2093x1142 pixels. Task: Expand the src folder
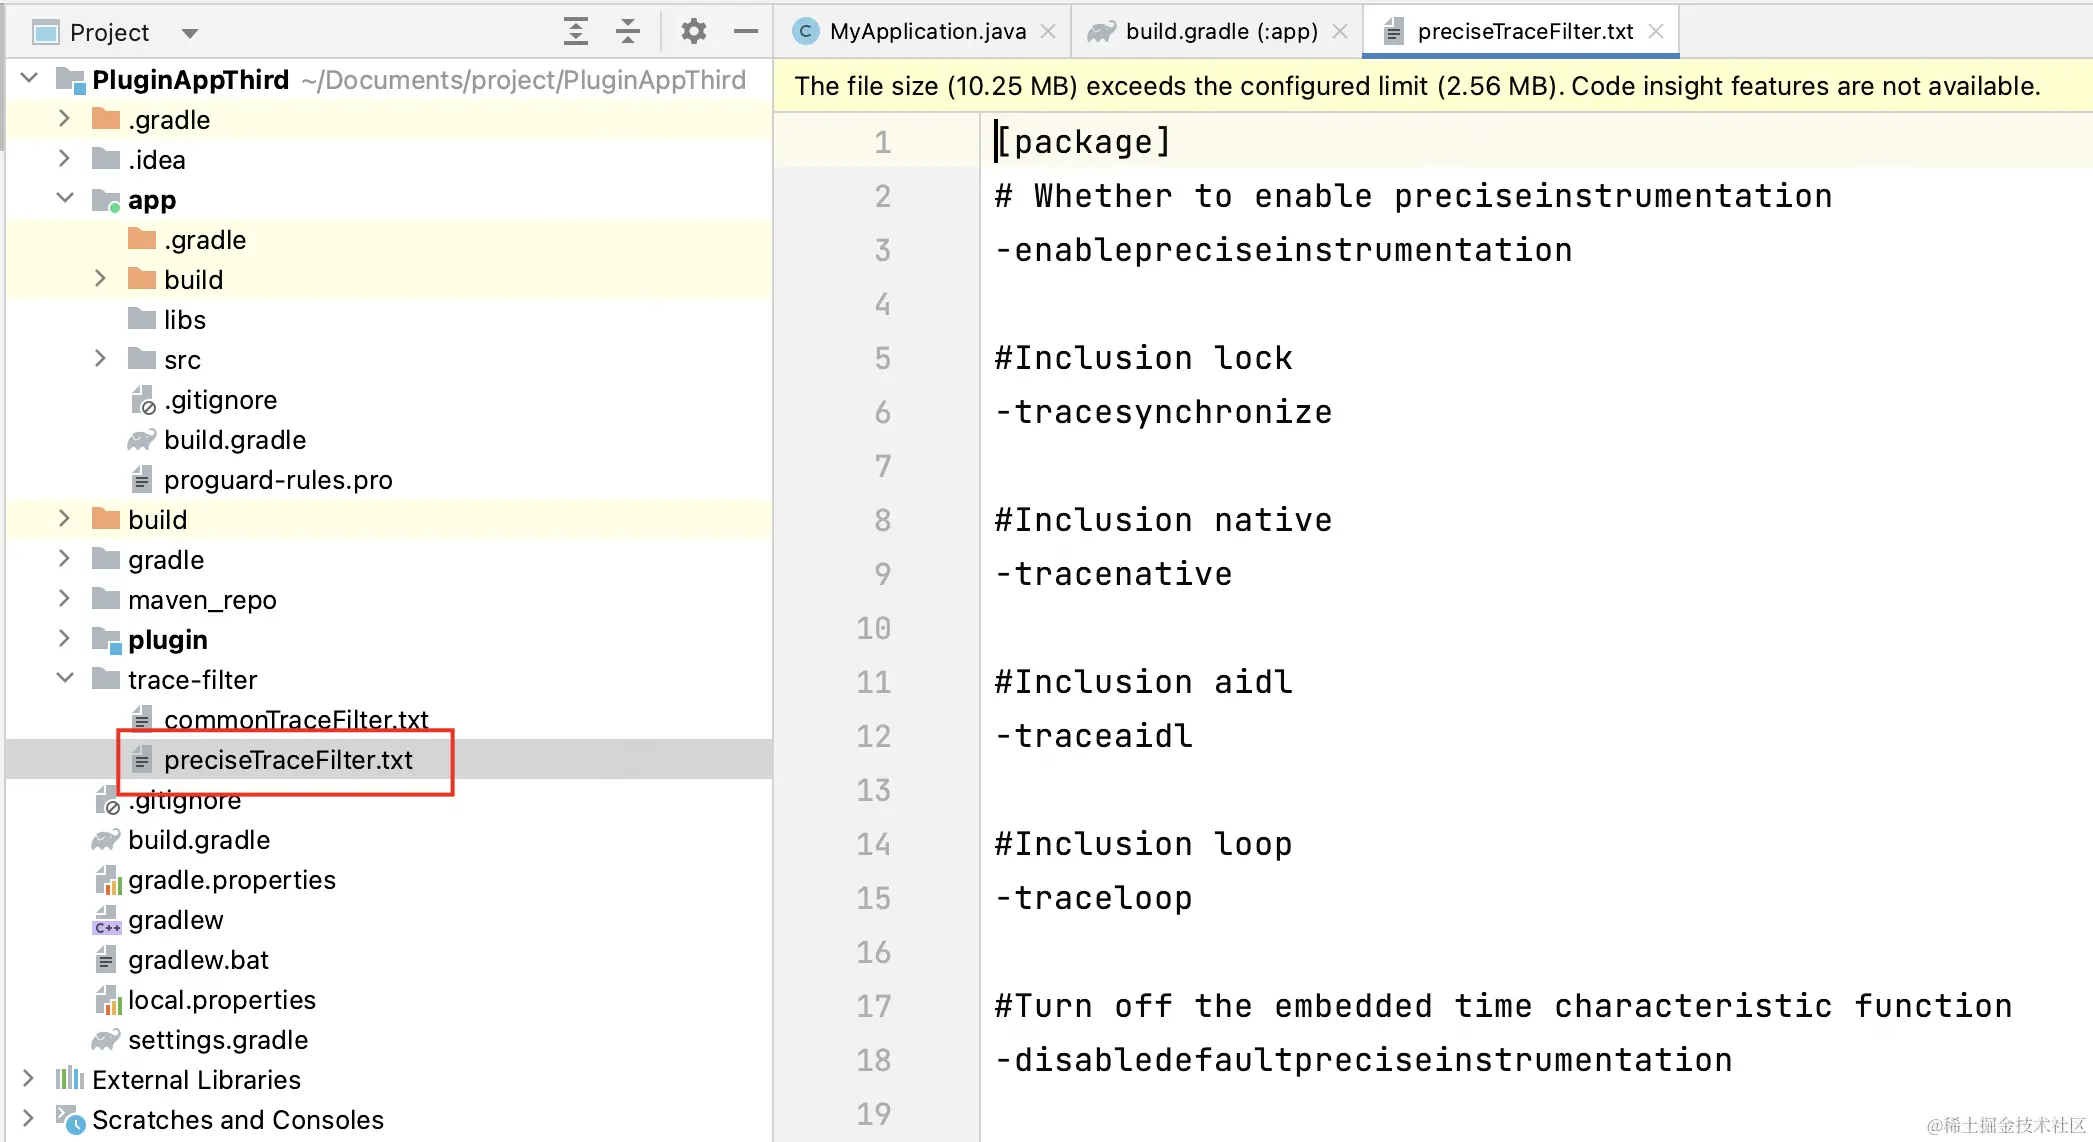[100, 359]
